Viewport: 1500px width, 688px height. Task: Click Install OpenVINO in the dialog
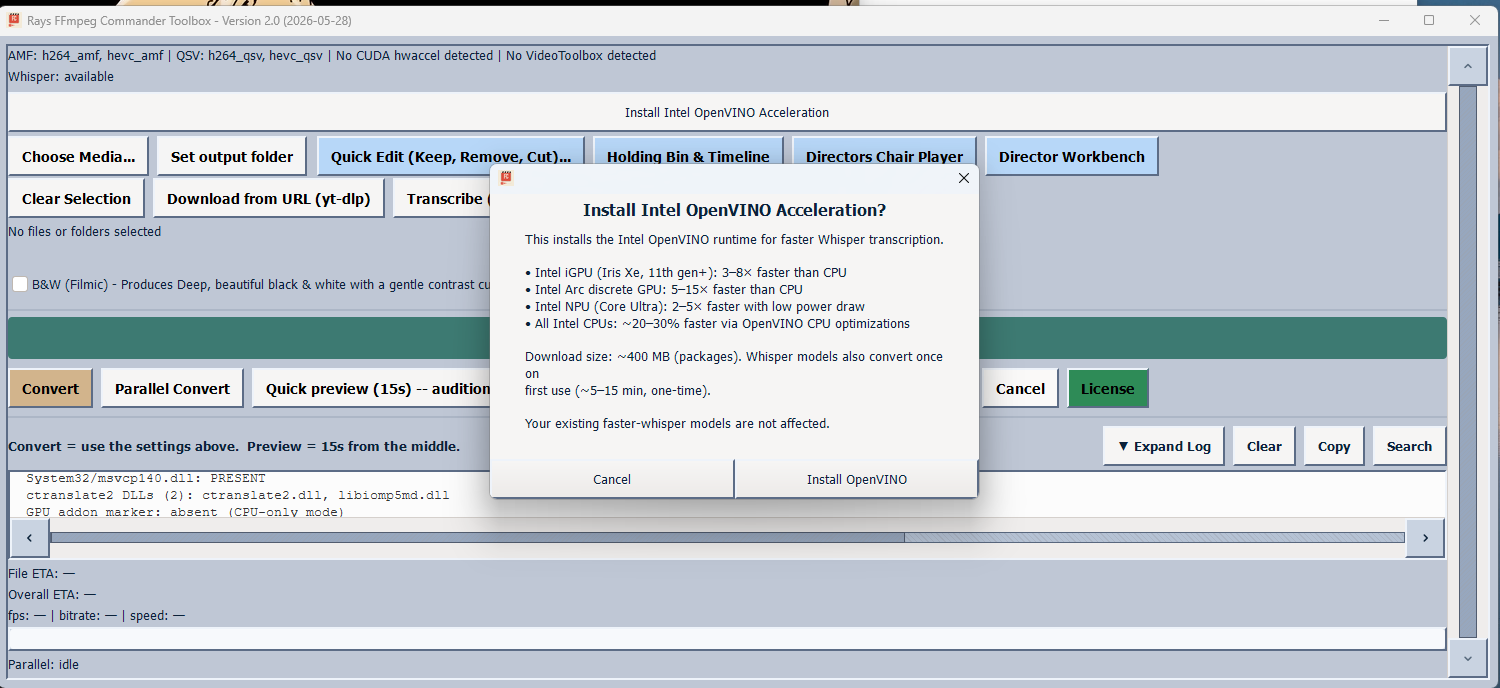click(x=856, y=479)
